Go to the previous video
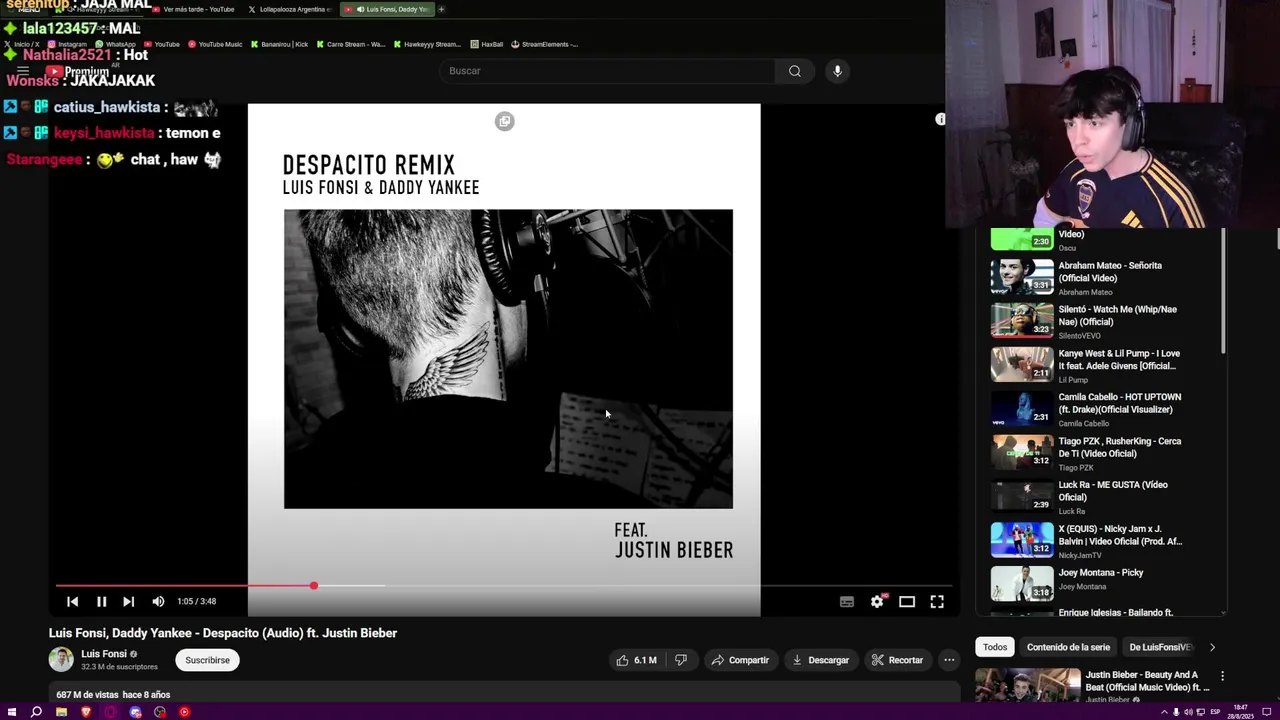Screen dimensions: 1280x720 72,601
